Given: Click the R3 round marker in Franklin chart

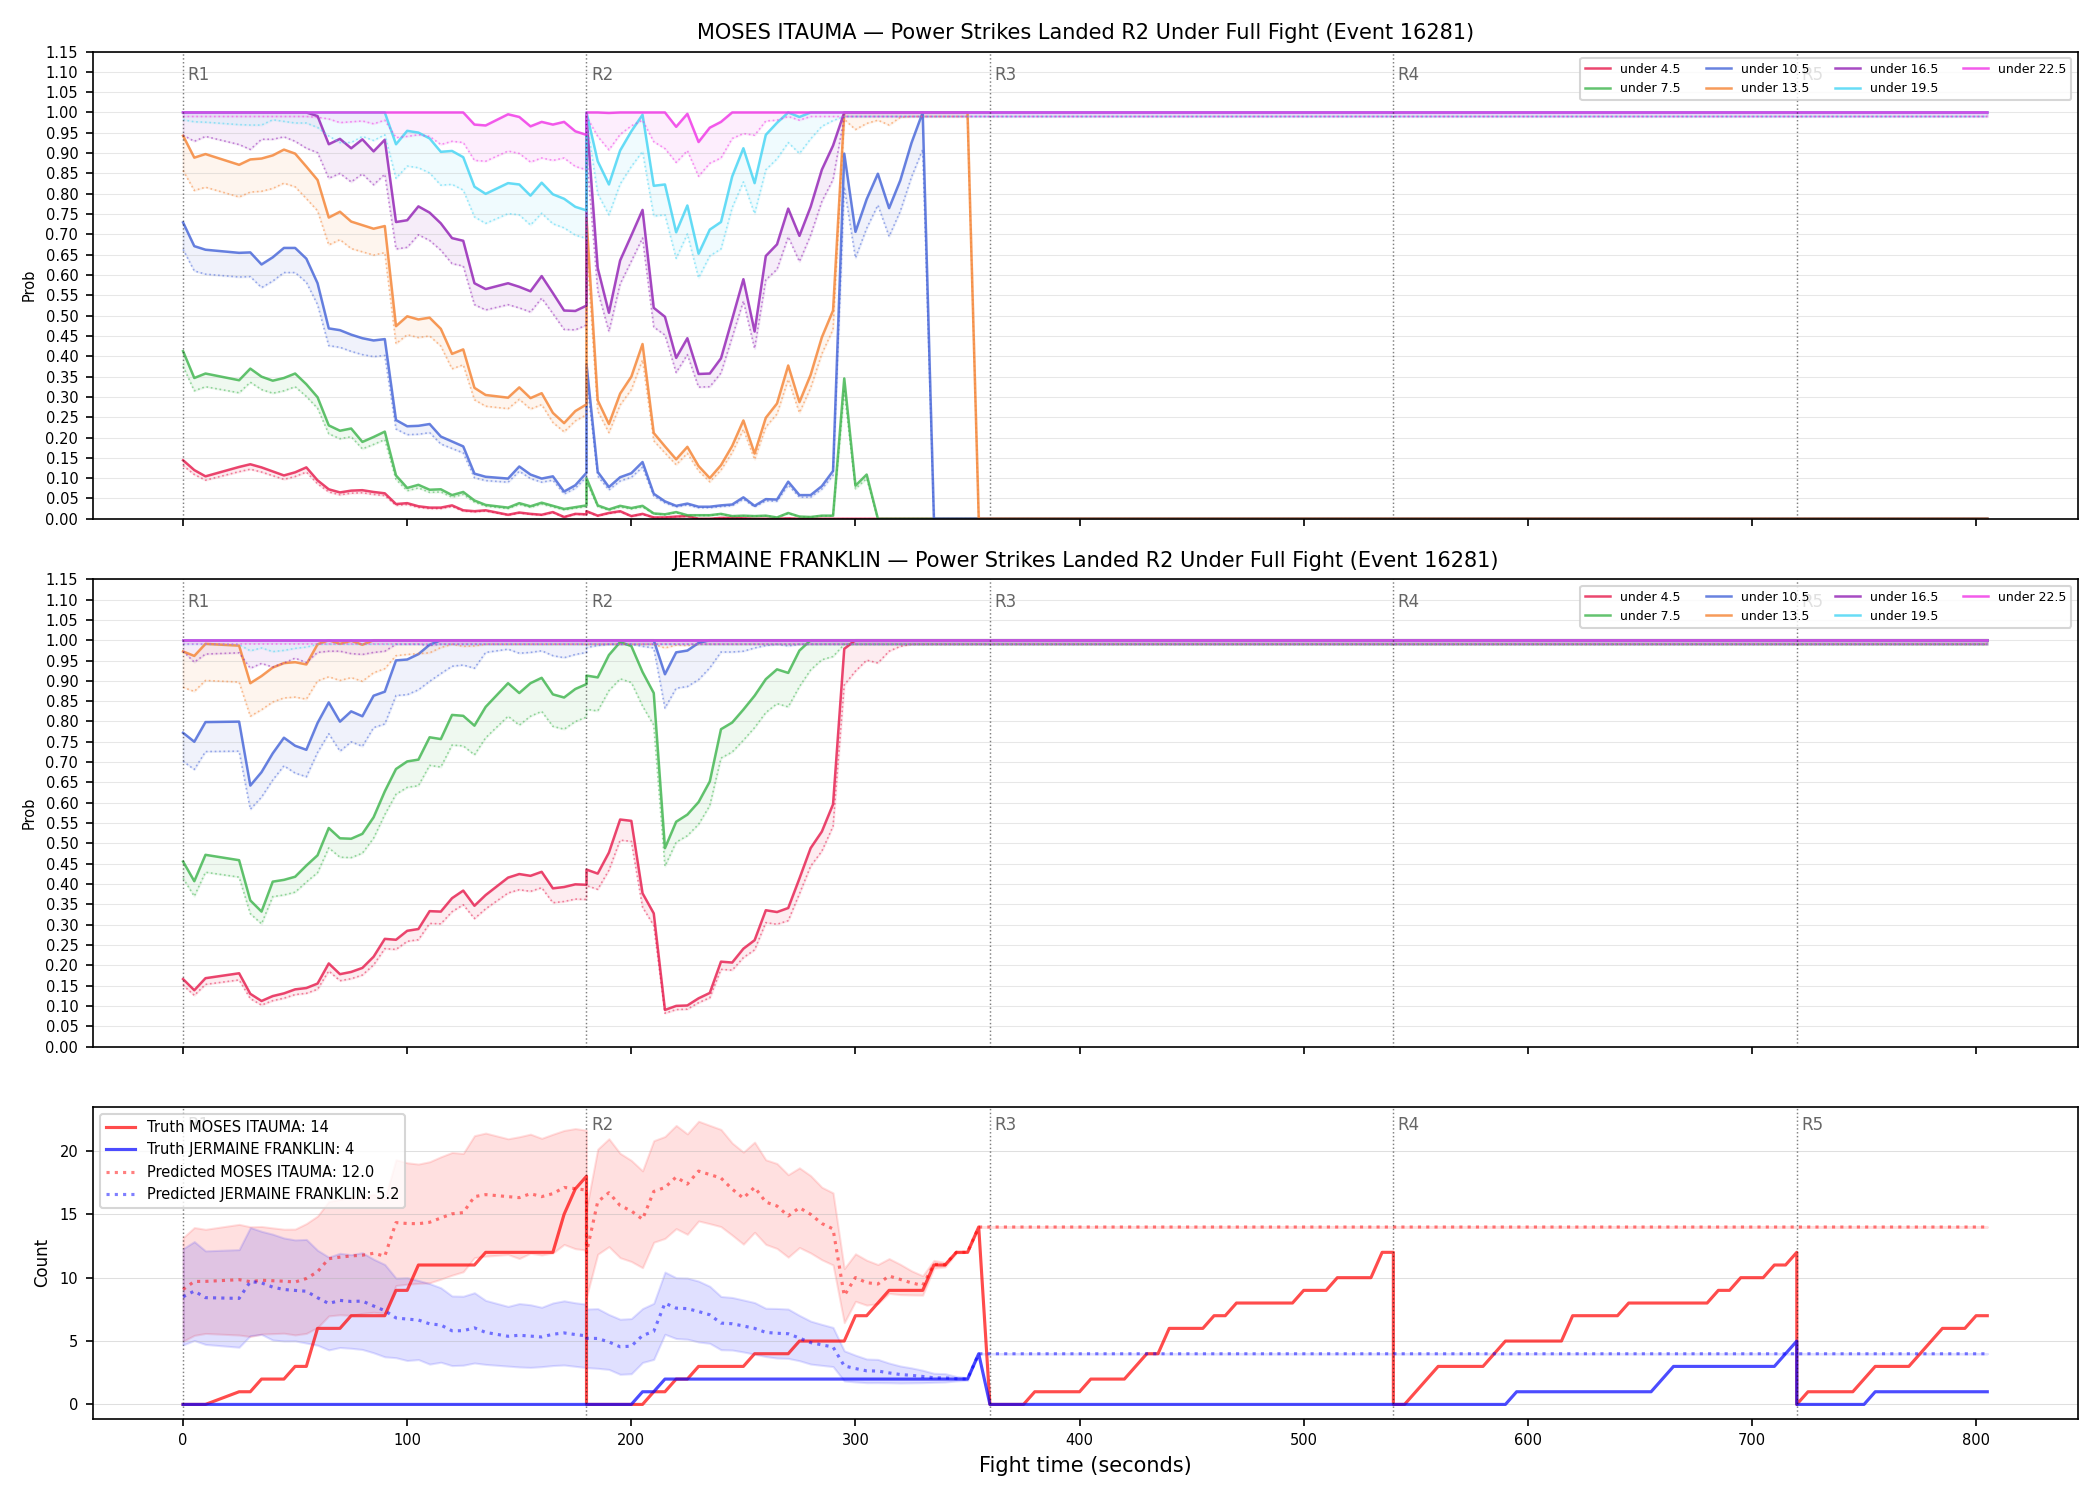Looking at the screenshot, I should point(1005,601).
